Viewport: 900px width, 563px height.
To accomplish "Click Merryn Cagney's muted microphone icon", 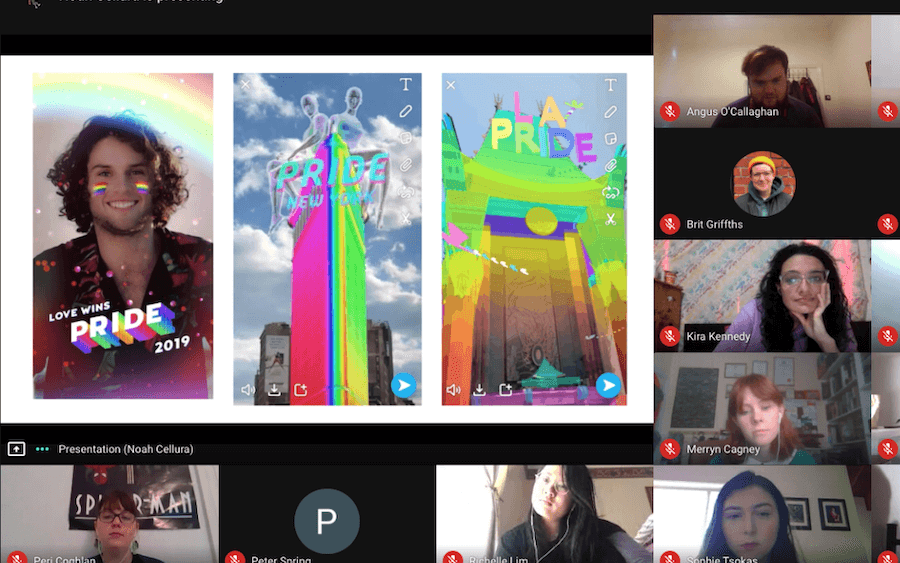I will [x=669, y=449].
